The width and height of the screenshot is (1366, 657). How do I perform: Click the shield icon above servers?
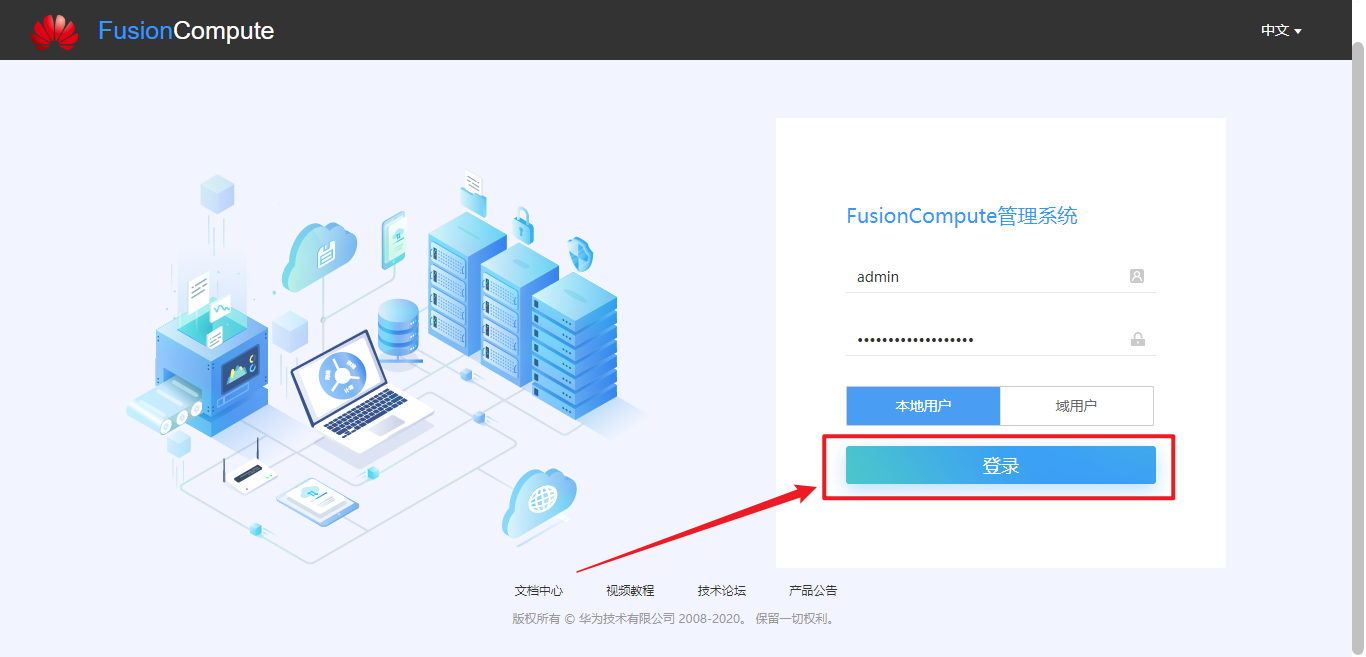(580, 254)
